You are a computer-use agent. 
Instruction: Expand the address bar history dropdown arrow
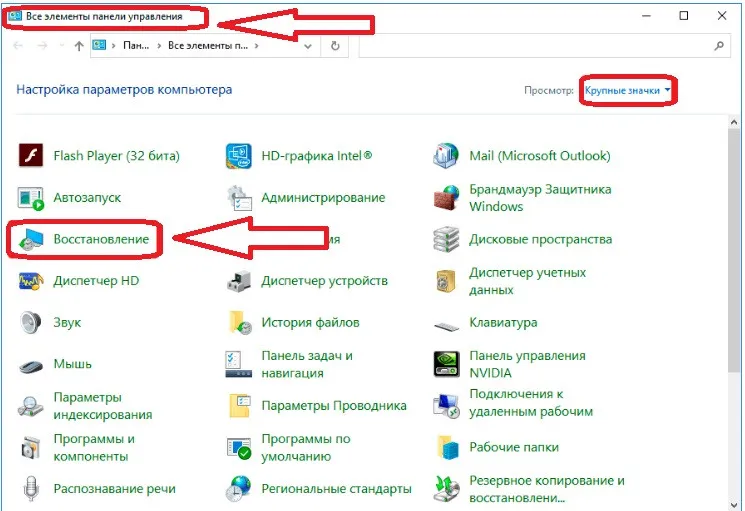coord(310,46)
